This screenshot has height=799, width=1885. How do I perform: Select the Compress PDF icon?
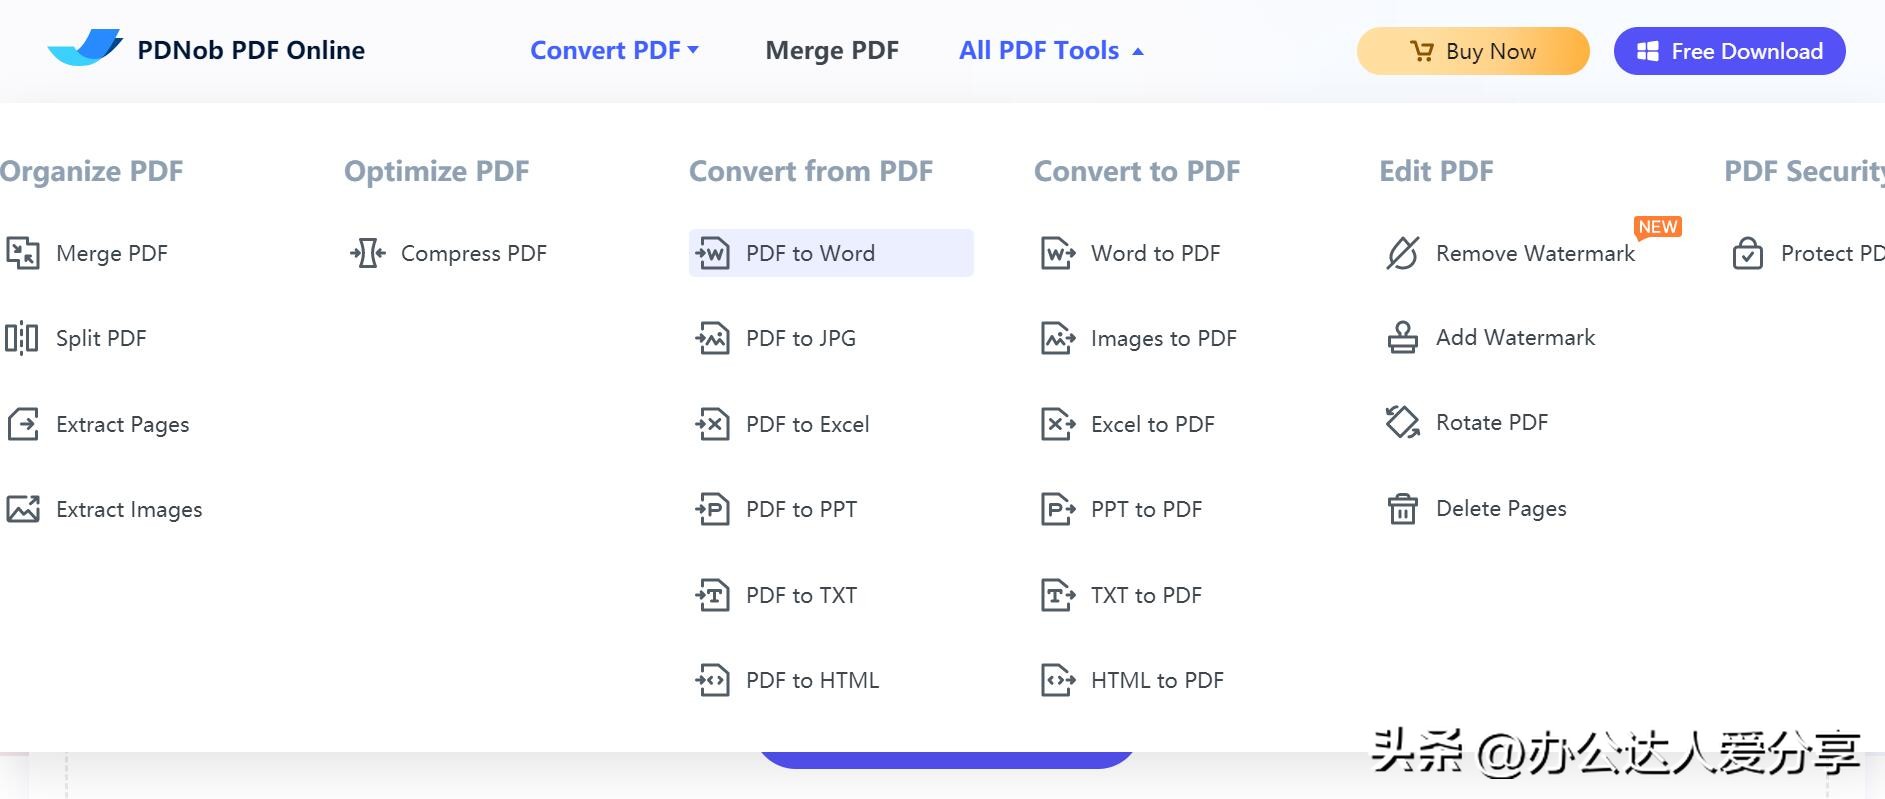coord(368,253)
